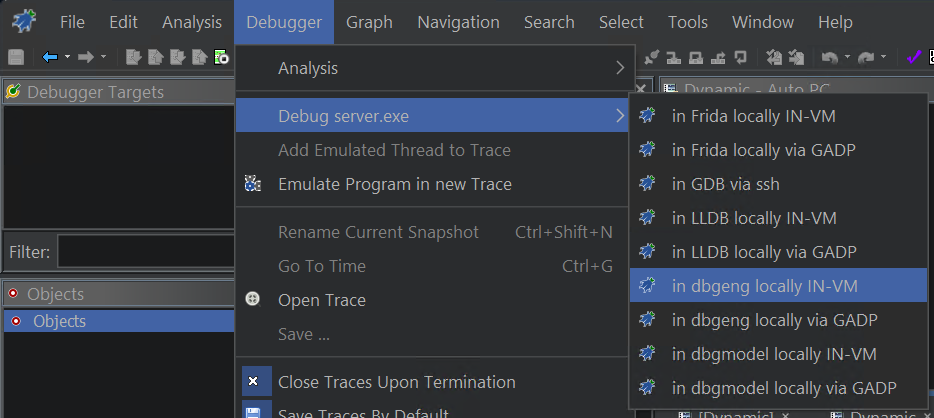This screenshot has width=934, height=418.
Task: Select in GDB via ssh launcher
Action: pos(778,183)
